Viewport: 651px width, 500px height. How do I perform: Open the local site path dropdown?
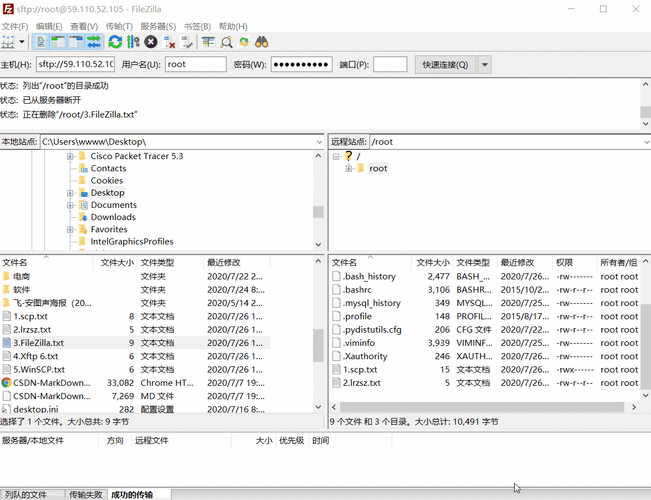coord(319,142)
